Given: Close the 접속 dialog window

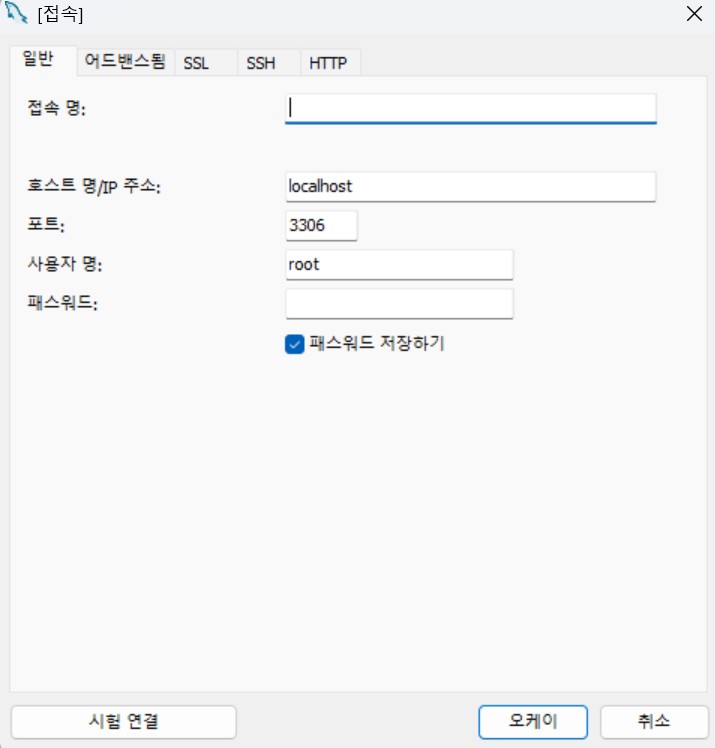Looking at the screenshot, I should (x=694, y=13).
